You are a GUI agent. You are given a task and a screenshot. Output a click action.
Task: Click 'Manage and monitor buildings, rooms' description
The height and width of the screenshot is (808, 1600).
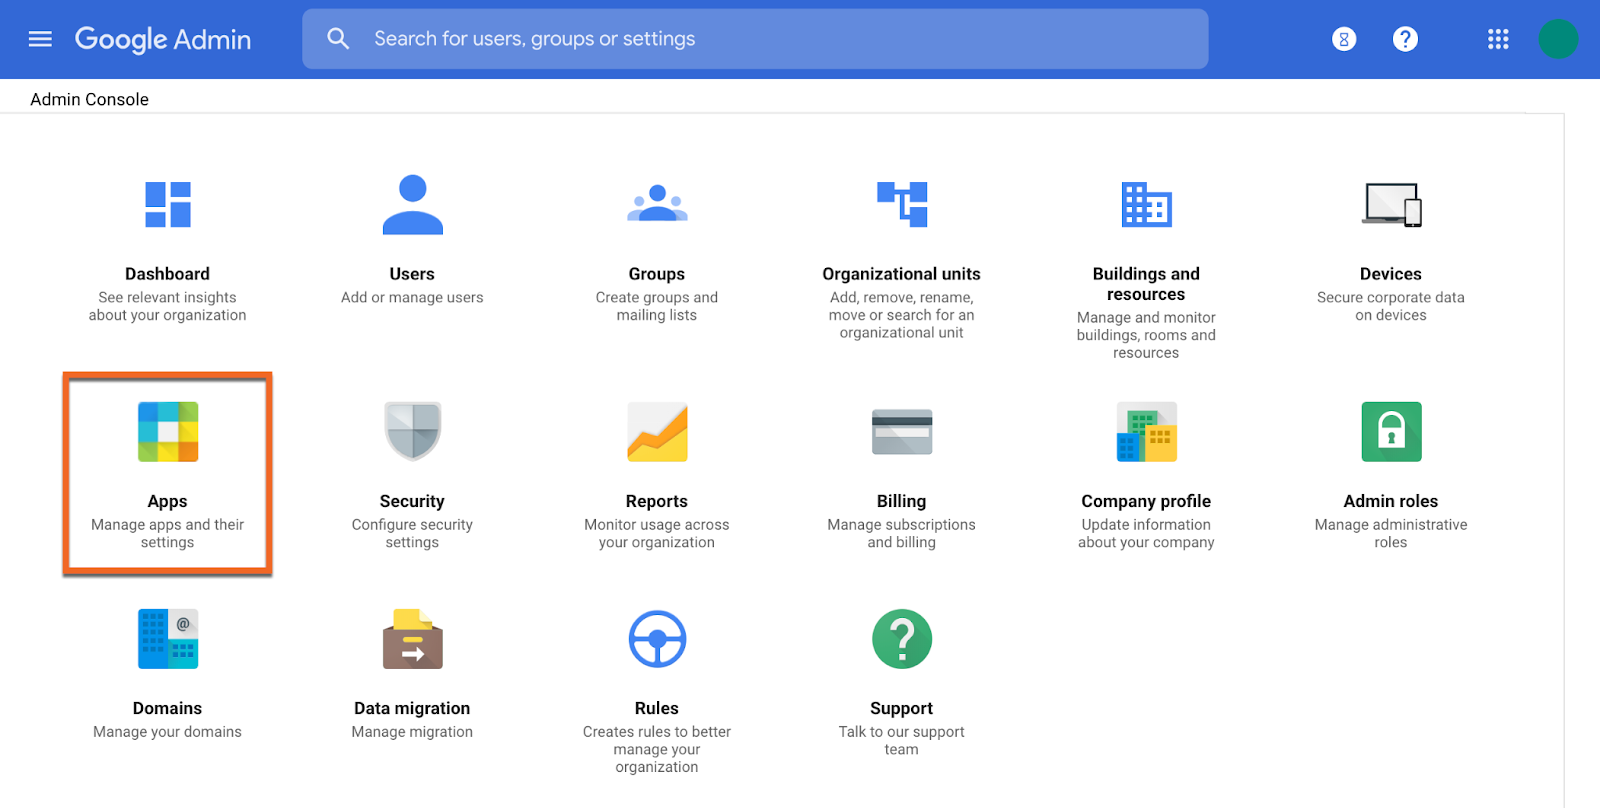tap(1146, 335)
